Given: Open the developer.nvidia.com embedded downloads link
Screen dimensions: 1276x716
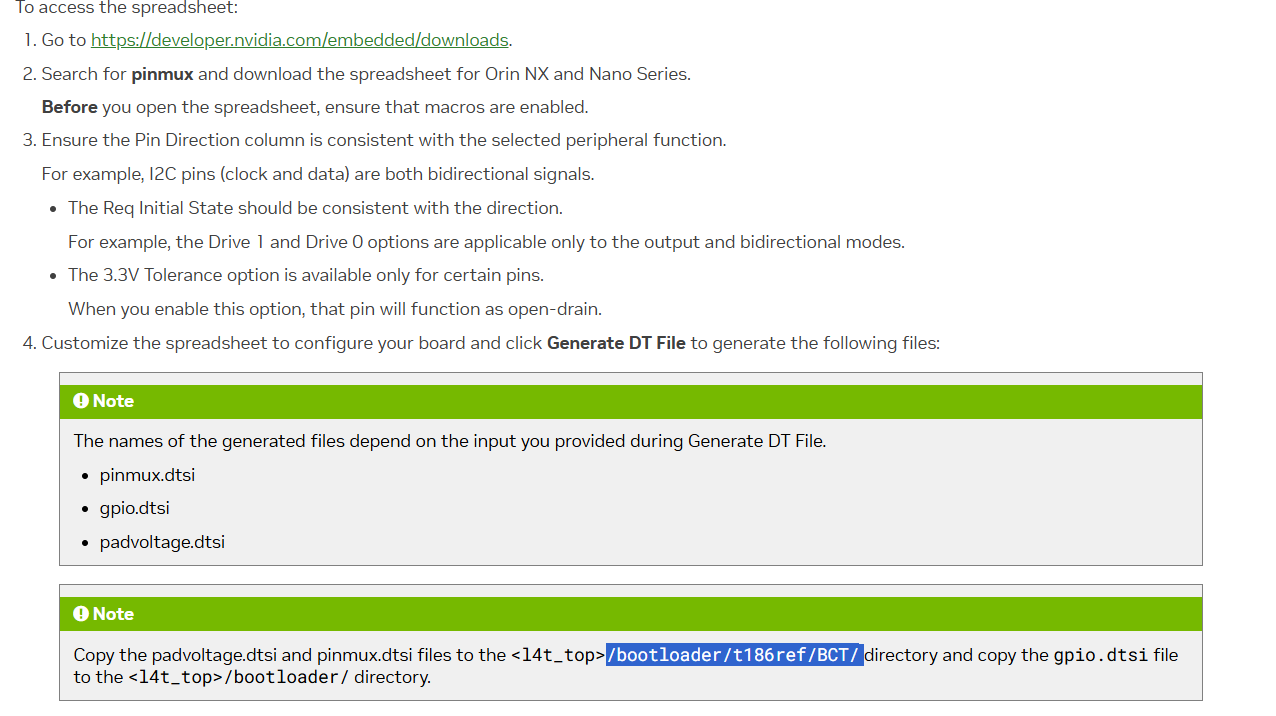Looking at the screenshot, I should (300, 40).
